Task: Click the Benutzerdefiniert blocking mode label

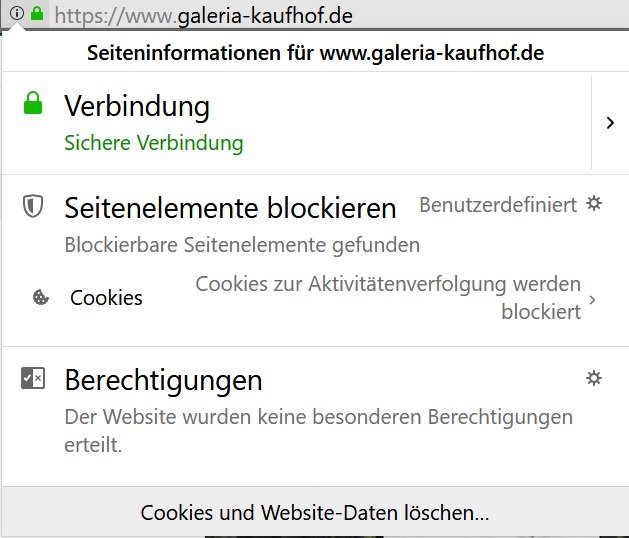Action: pos(498,205)
